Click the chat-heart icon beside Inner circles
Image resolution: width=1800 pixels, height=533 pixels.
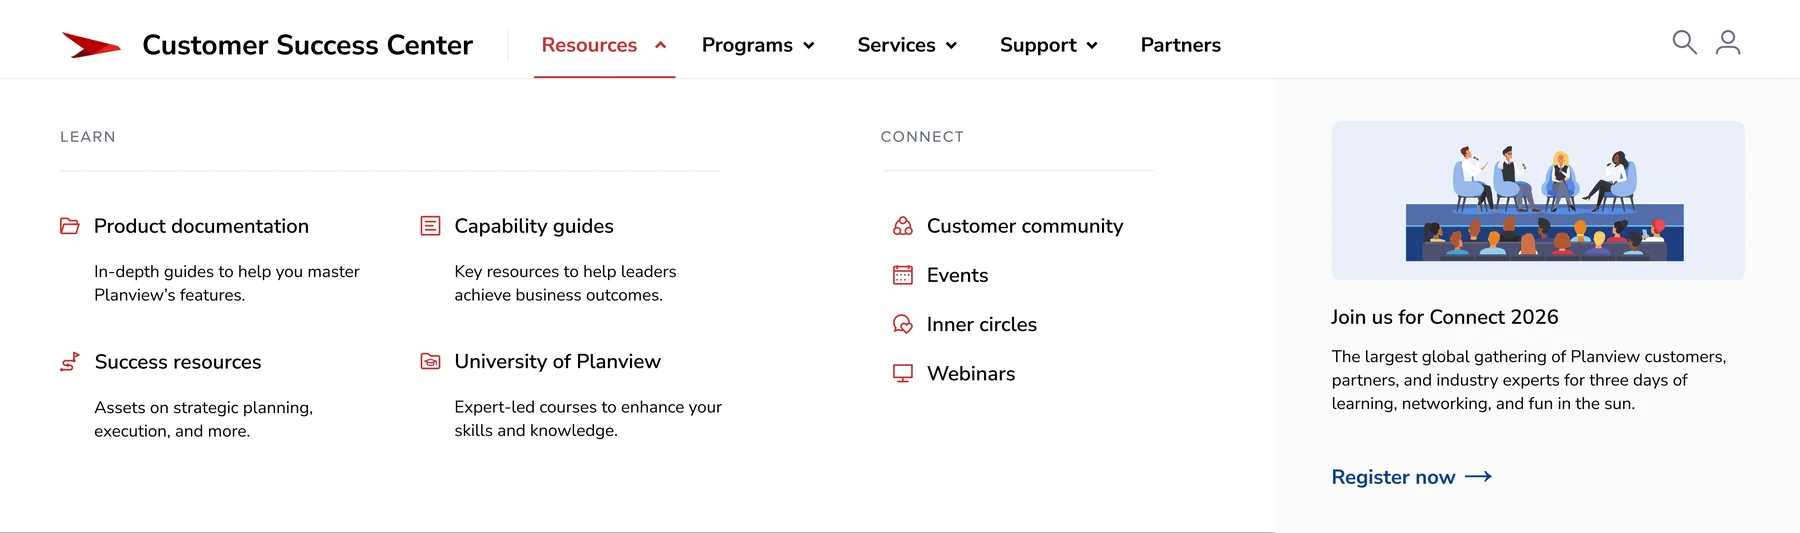point(903,324)
